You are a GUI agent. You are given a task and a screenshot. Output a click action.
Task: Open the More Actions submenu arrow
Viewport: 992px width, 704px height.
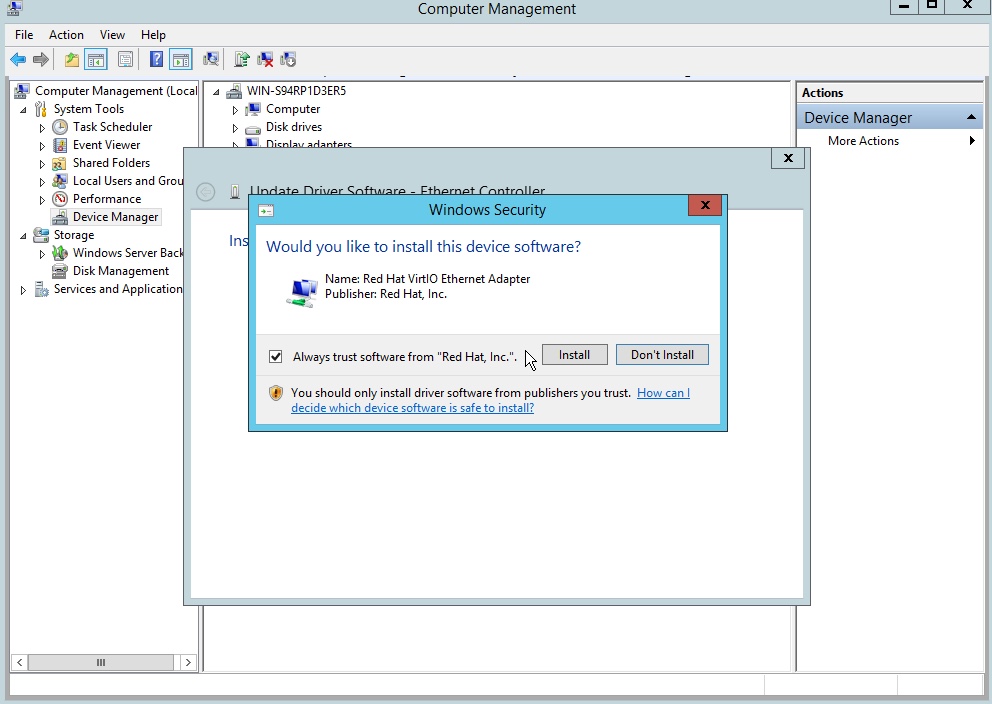click(972, 140)
